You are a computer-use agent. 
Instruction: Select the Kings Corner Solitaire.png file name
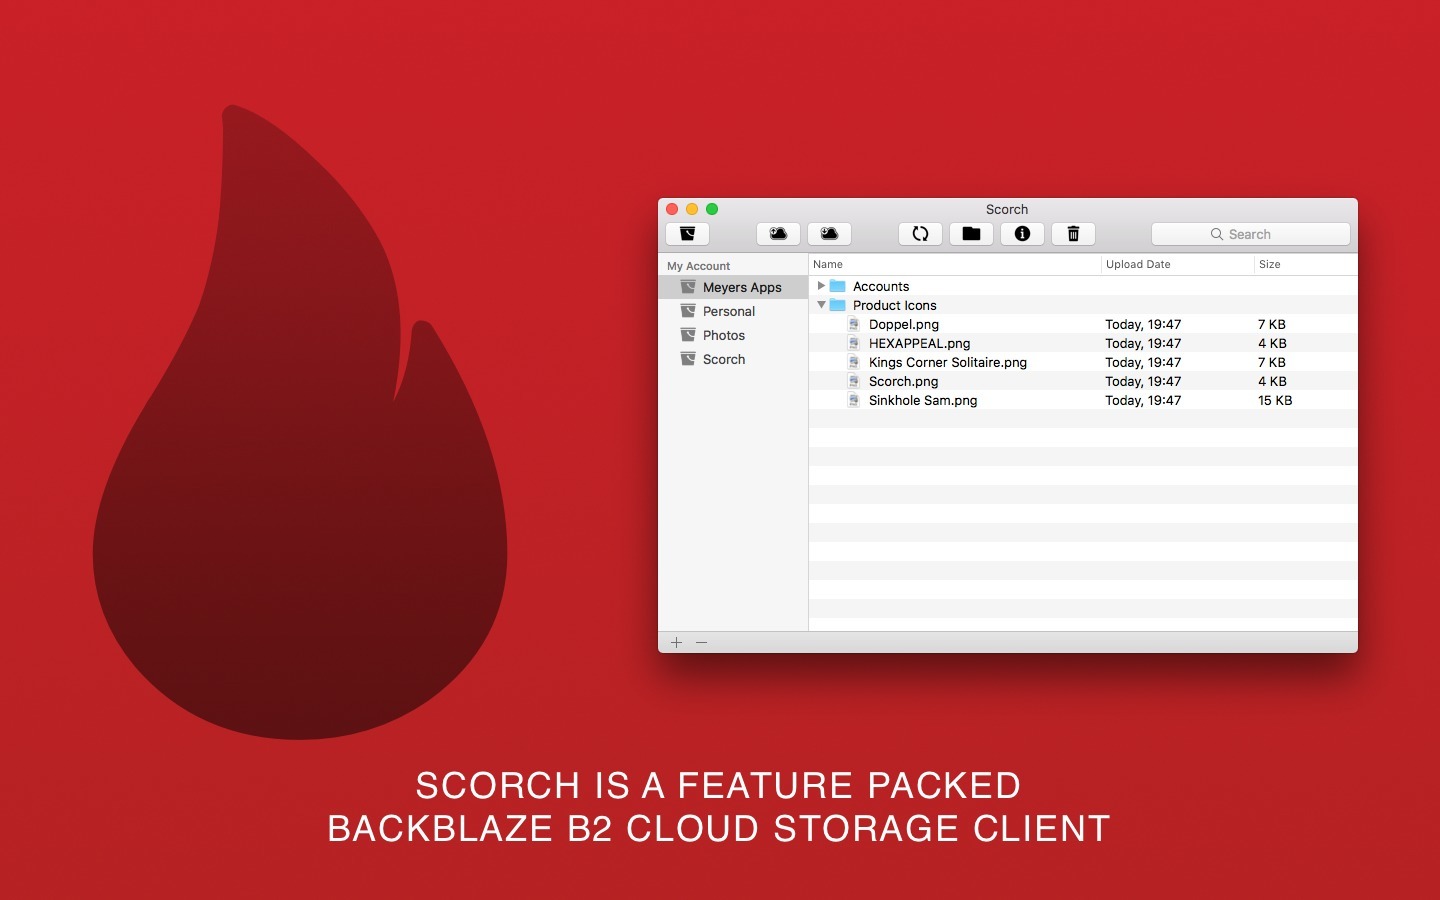[x=948, y=362]
